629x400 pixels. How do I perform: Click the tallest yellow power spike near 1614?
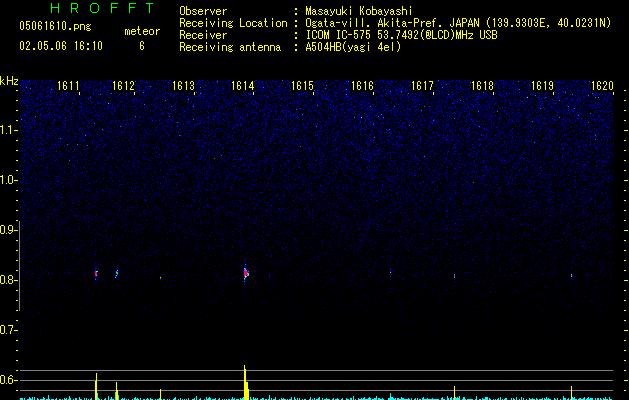click(x=245, y=382)
